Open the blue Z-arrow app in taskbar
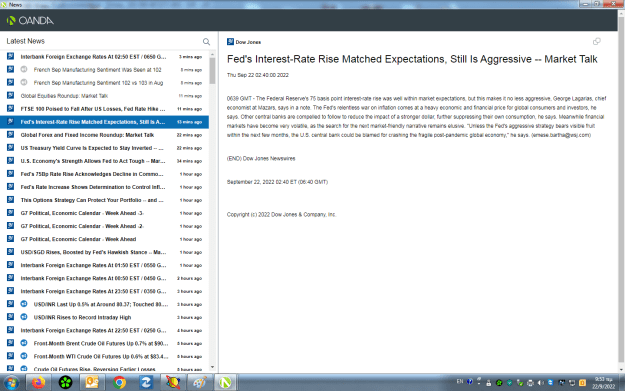Viewport: 625px width, 391px height. (145, 383)
